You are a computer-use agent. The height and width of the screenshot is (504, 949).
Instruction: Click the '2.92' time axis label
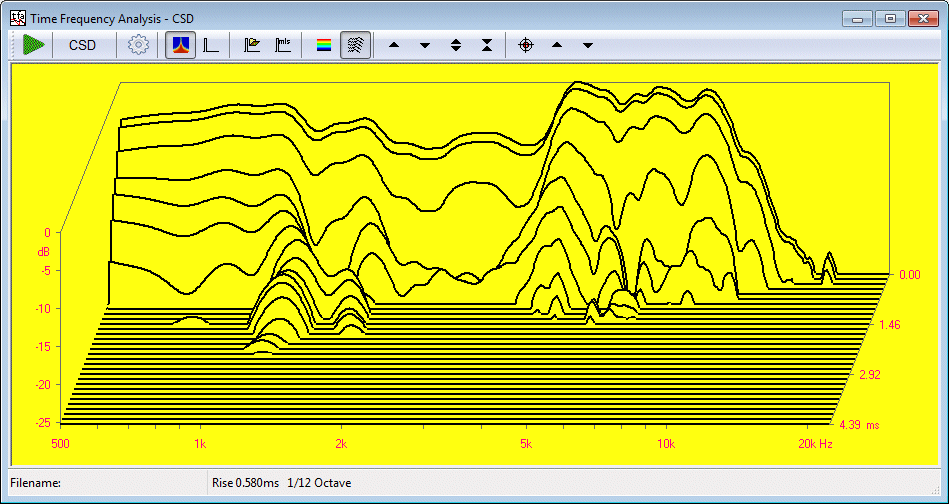[870, 375]
